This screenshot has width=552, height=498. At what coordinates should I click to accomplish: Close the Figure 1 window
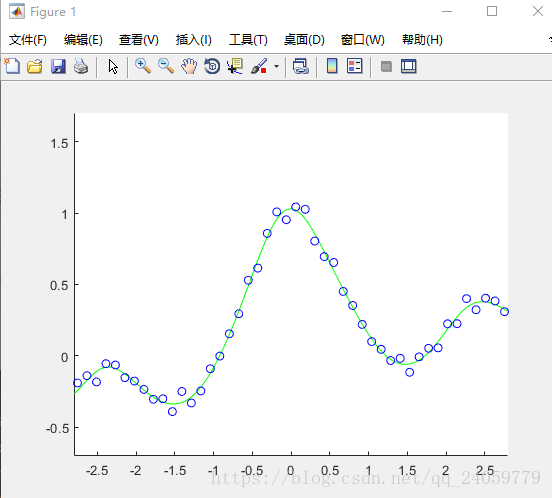click(538, 11)
